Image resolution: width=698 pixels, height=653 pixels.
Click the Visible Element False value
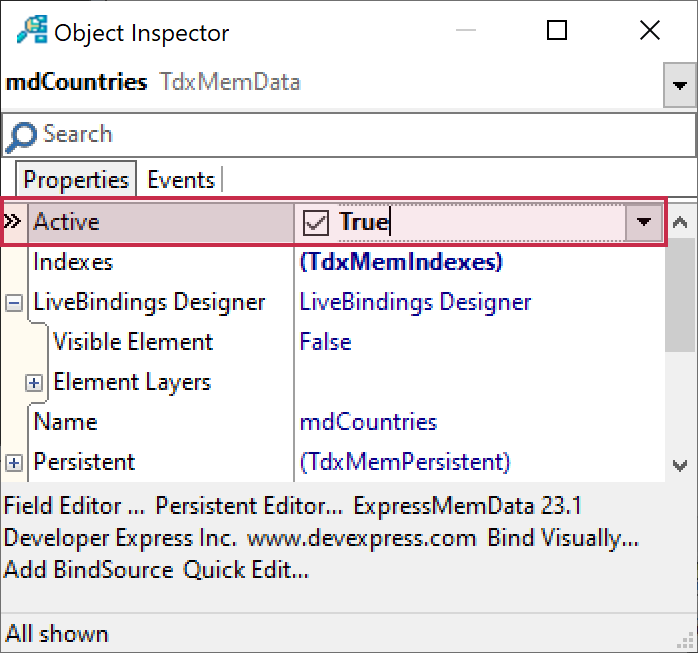[x=325, y=342]
